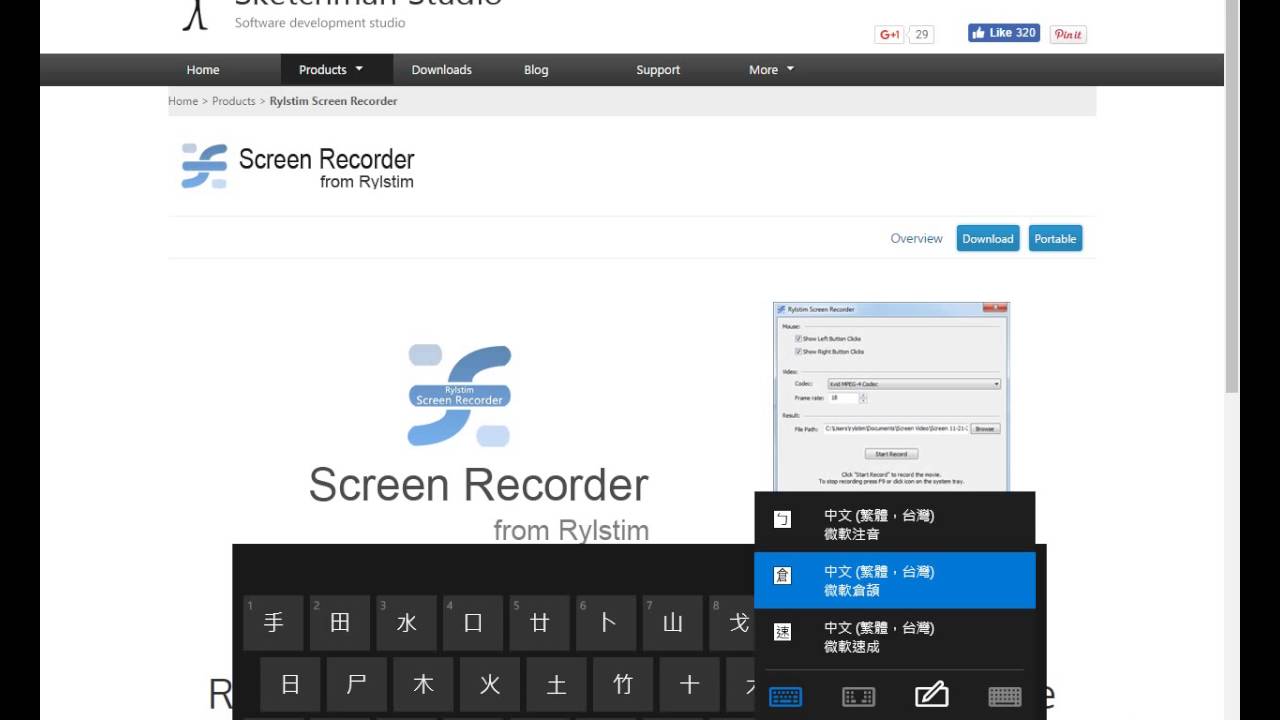The height and width of the screenshot is (720, 1280).
Task: Tap the 口 key on touch keyboard
Action: [473, 623]
